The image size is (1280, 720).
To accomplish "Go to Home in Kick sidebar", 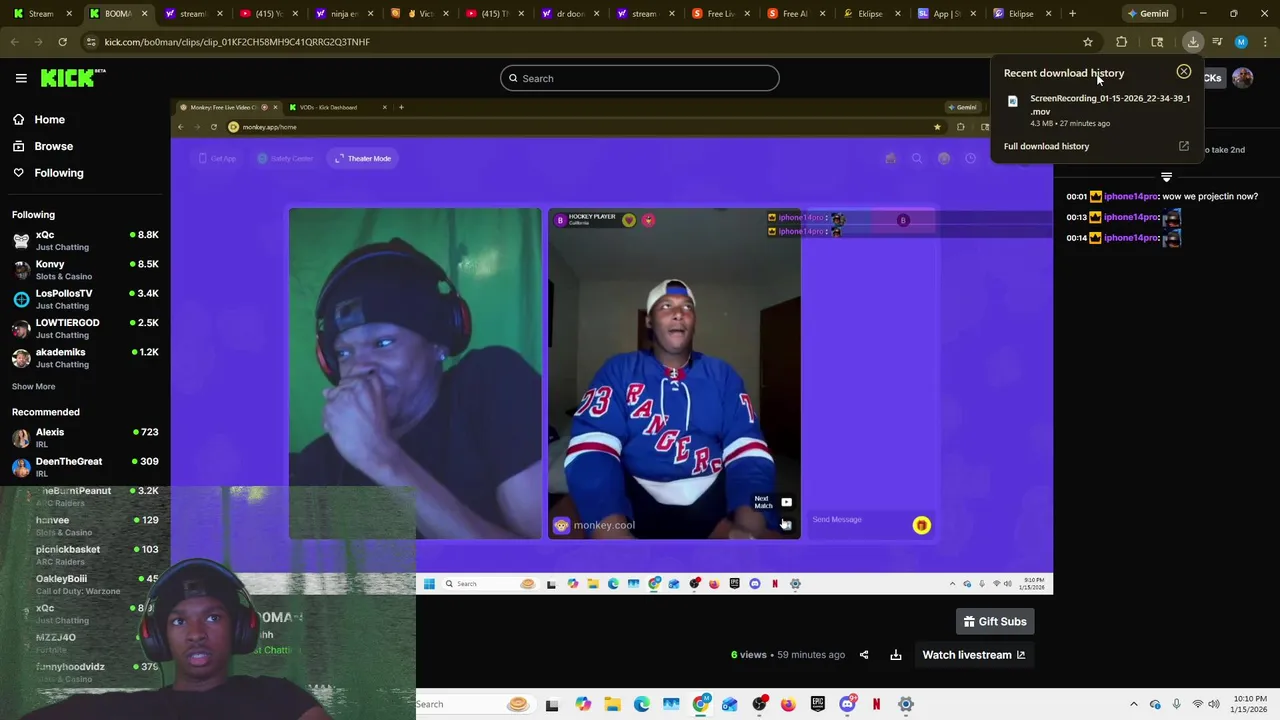I will [x=49, y=120].
